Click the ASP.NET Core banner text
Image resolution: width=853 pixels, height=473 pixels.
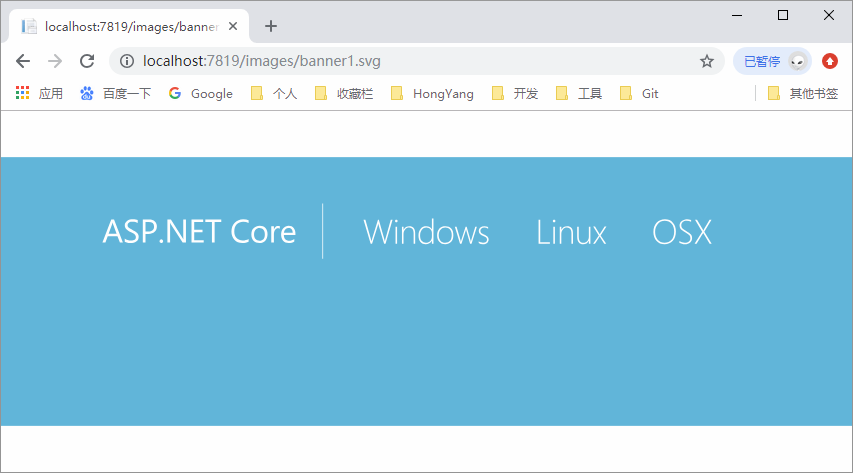point(199,232)
